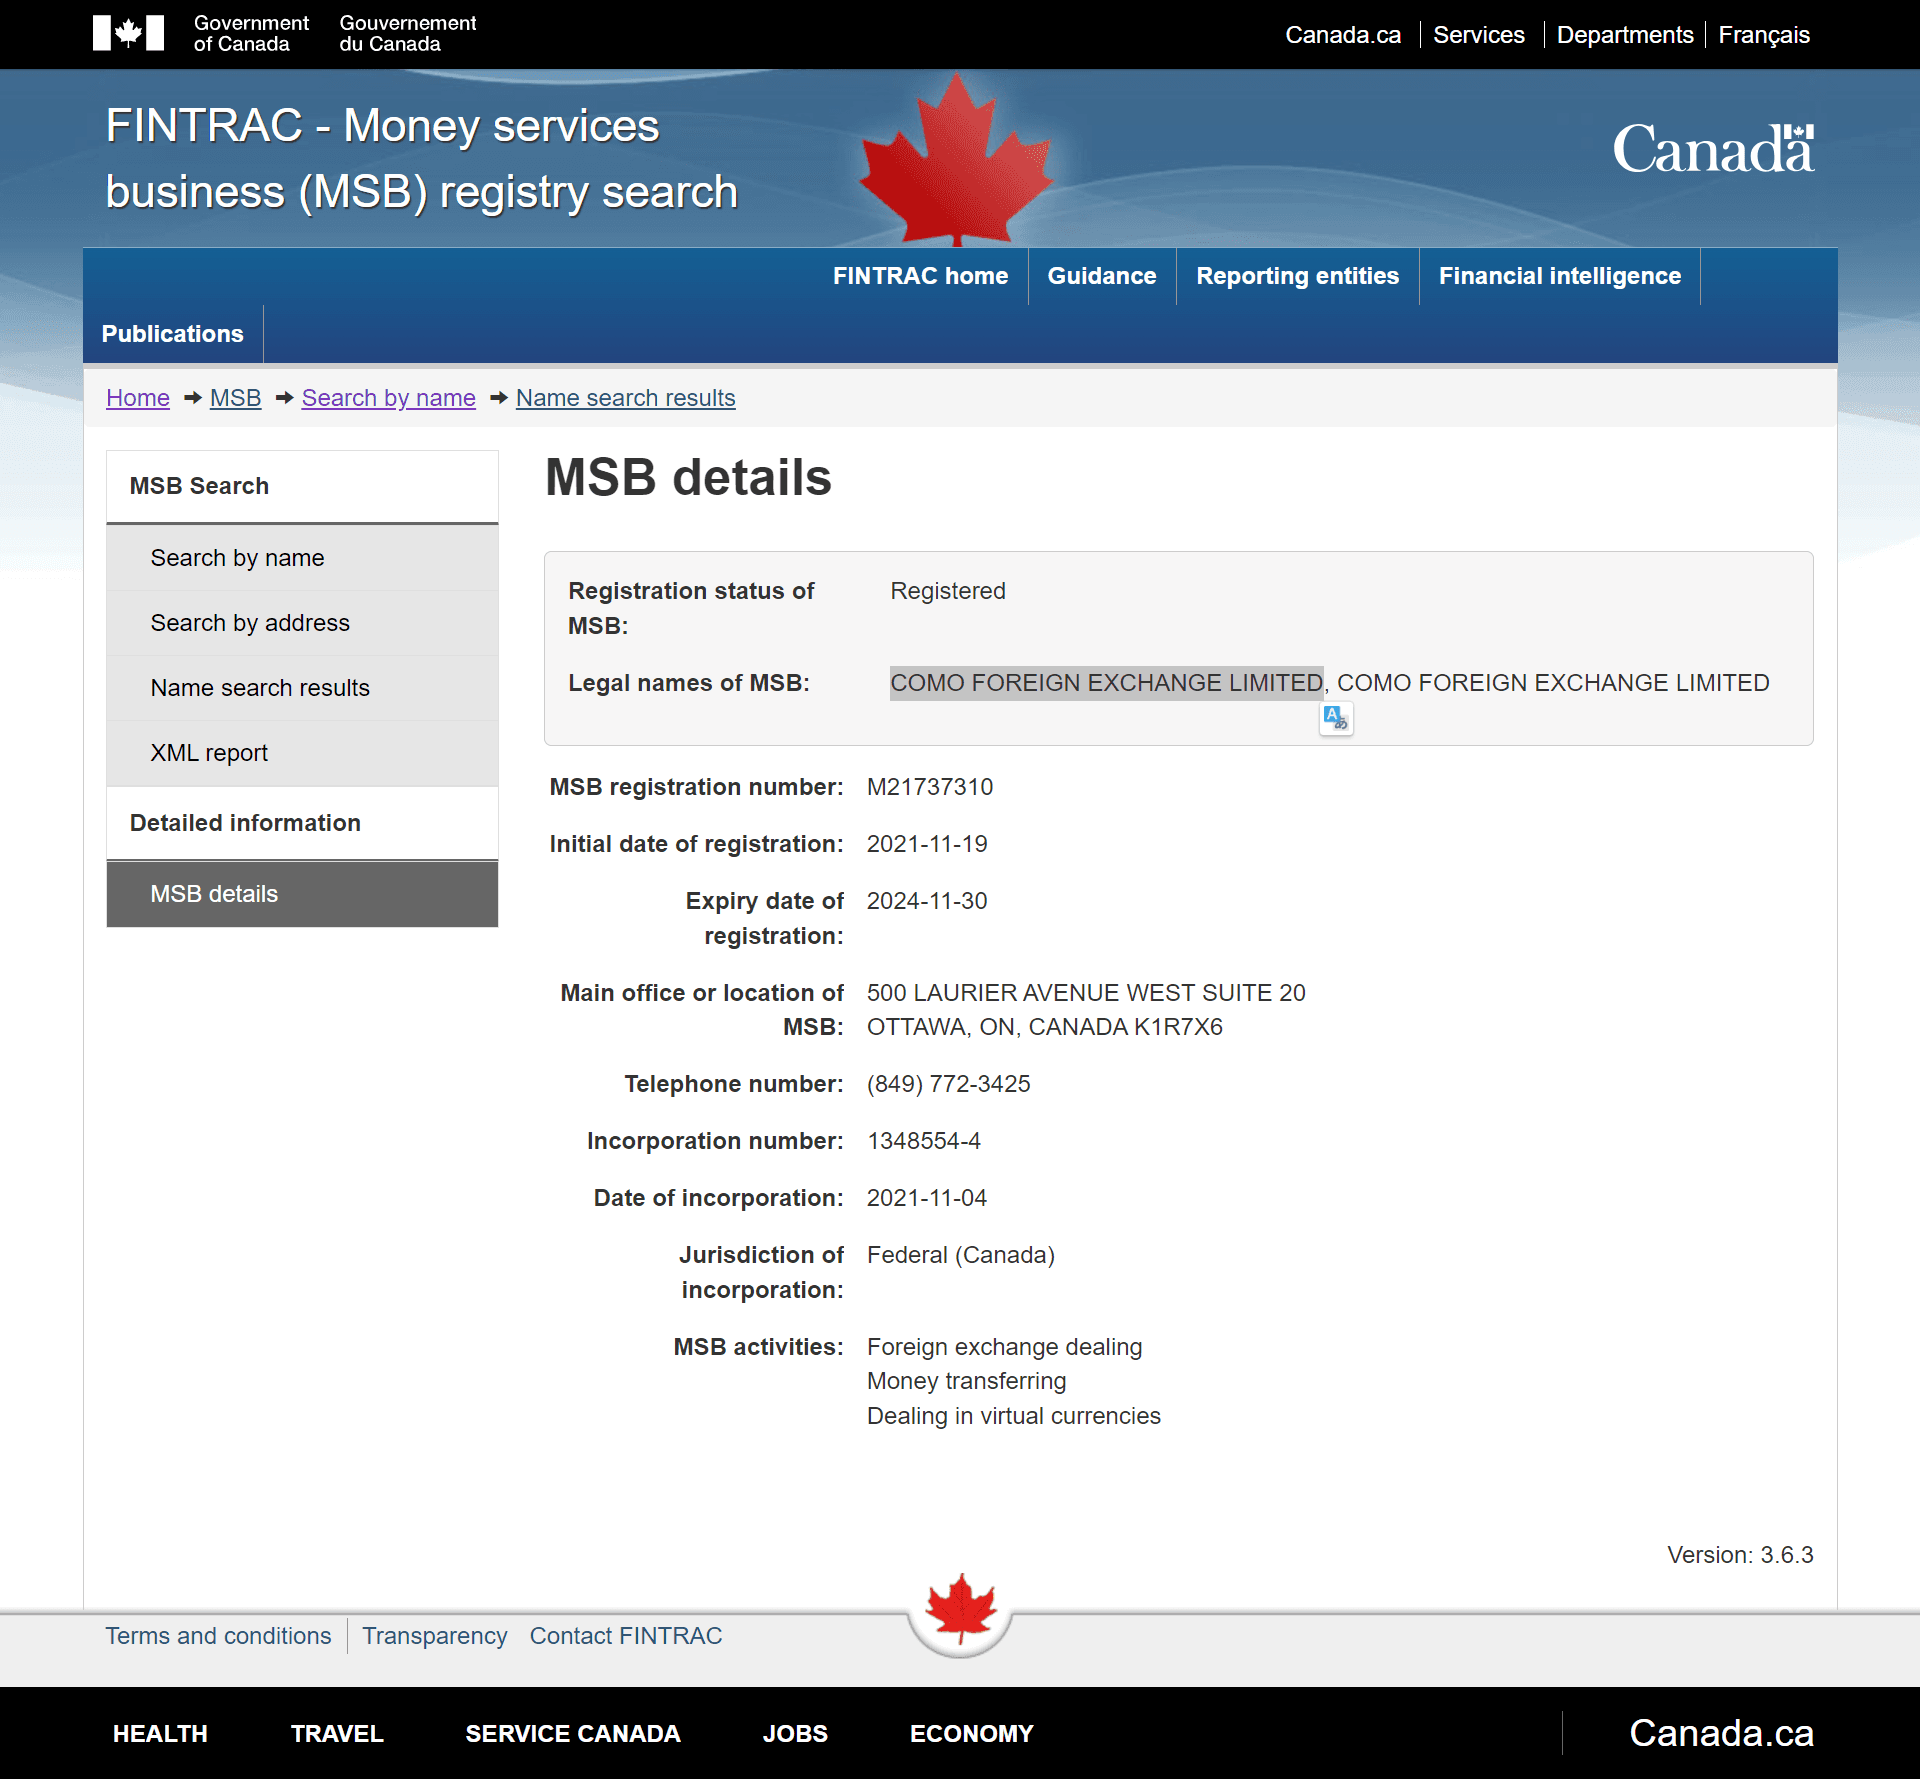The image size is (1920, 1779).
Task: Click the Publications menu icon
Action: 172,334
